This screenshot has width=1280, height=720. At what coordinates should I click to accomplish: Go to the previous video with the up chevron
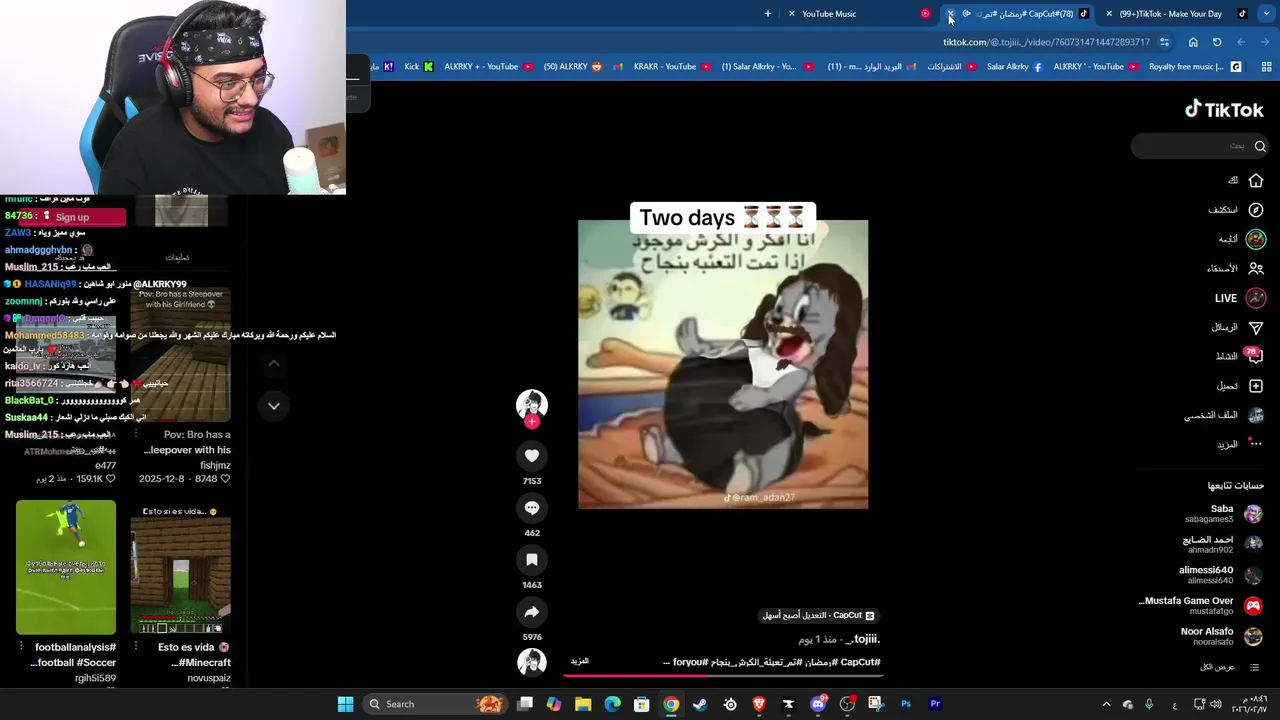273,363
